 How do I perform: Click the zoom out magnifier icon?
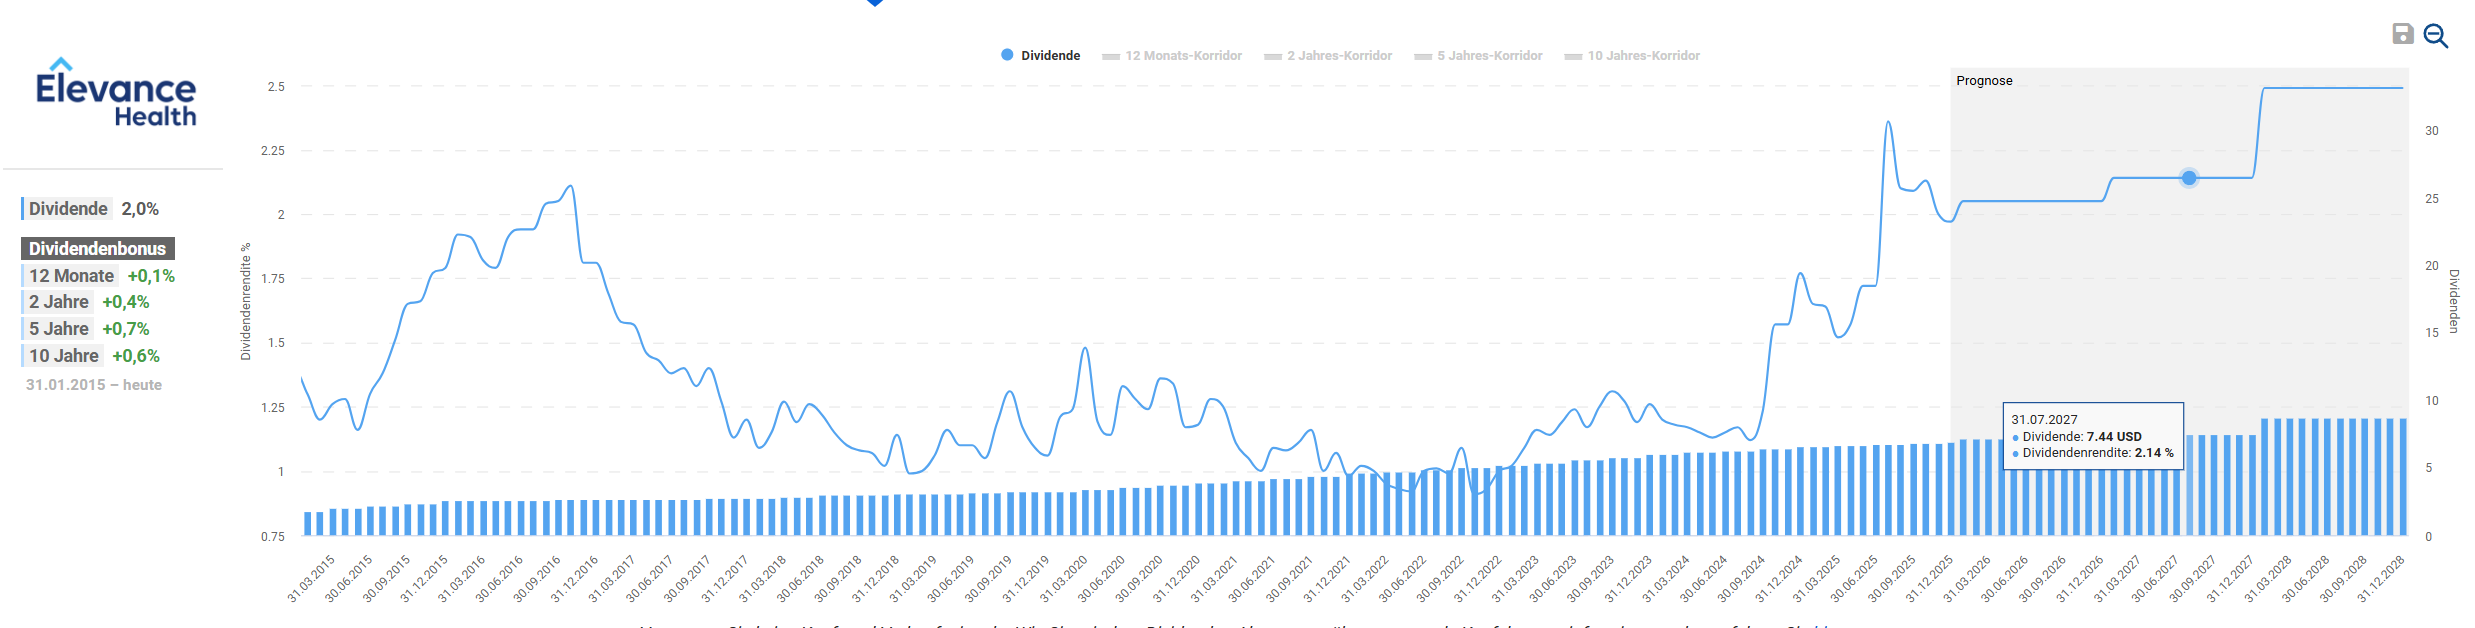(2436, 36)
